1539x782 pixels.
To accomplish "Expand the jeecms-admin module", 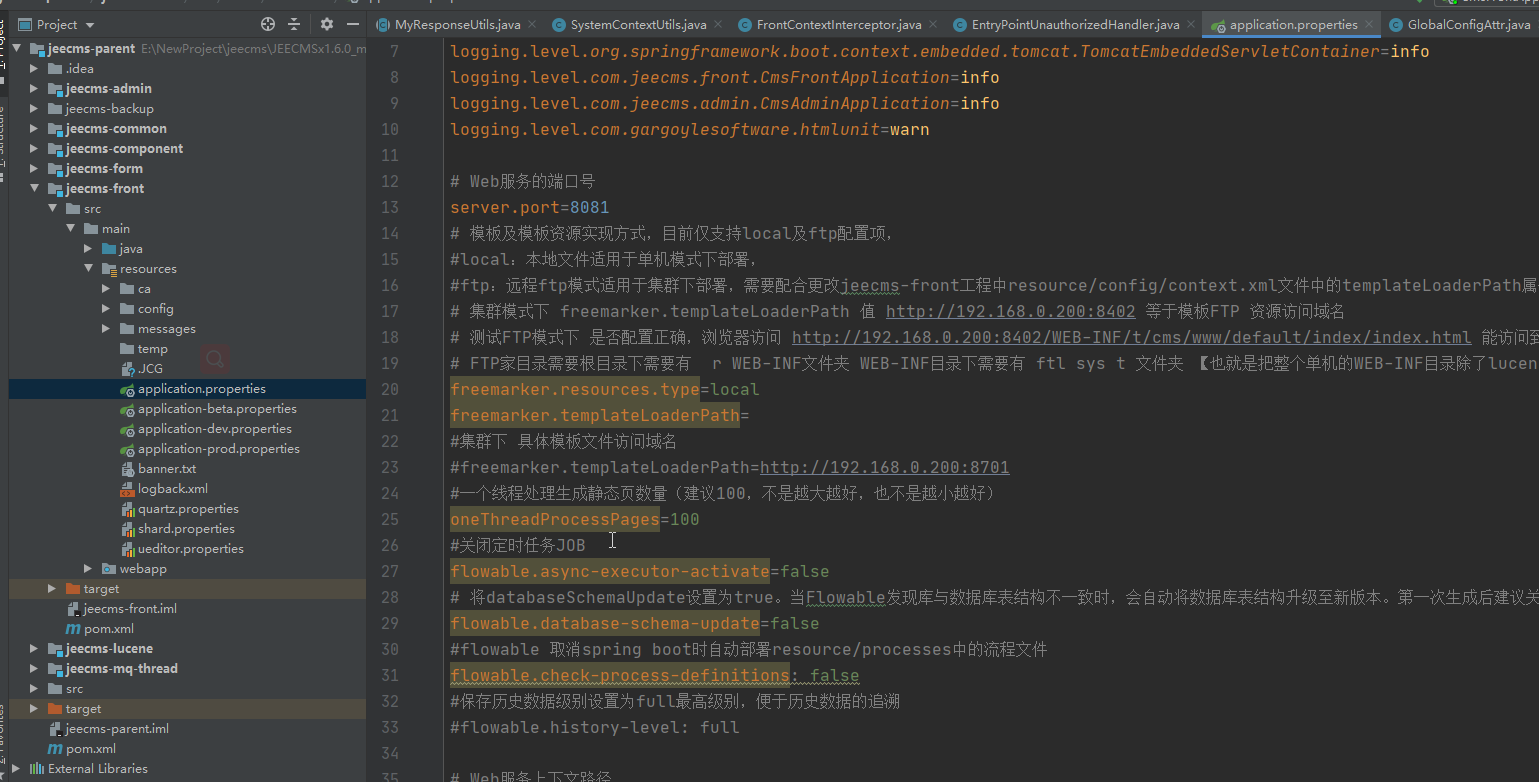I will pyautogui.click(x=34, y=89).
